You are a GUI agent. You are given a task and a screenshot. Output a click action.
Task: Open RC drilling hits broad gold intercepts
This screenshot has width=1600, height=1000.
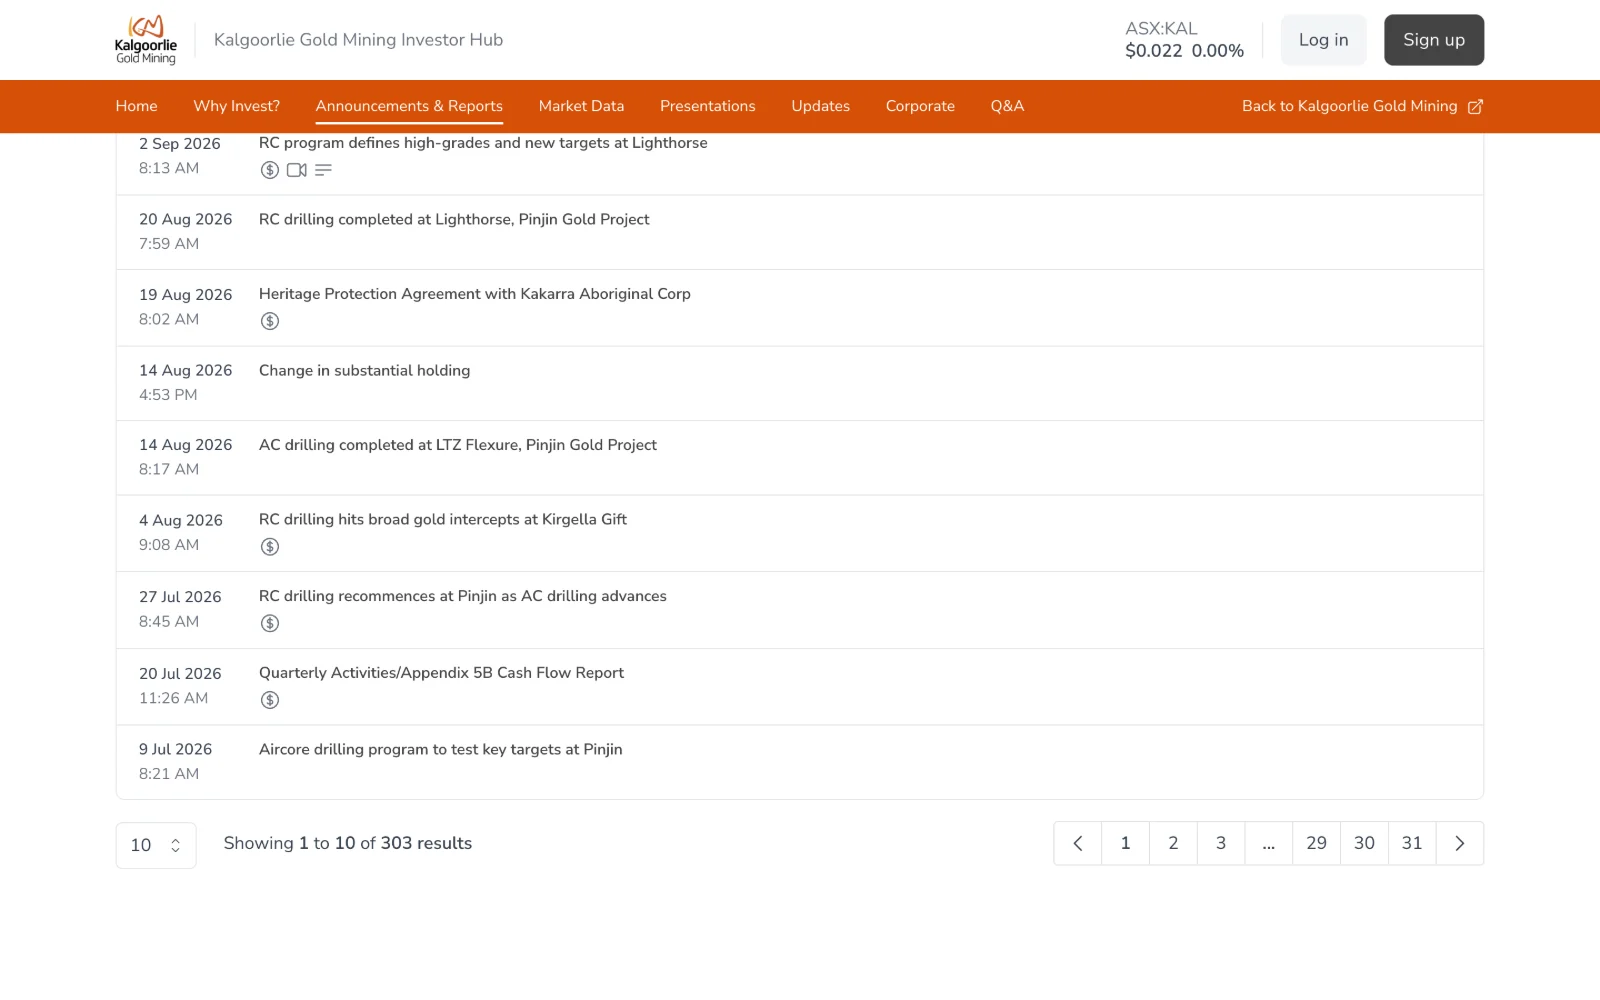tap(443, 519)
